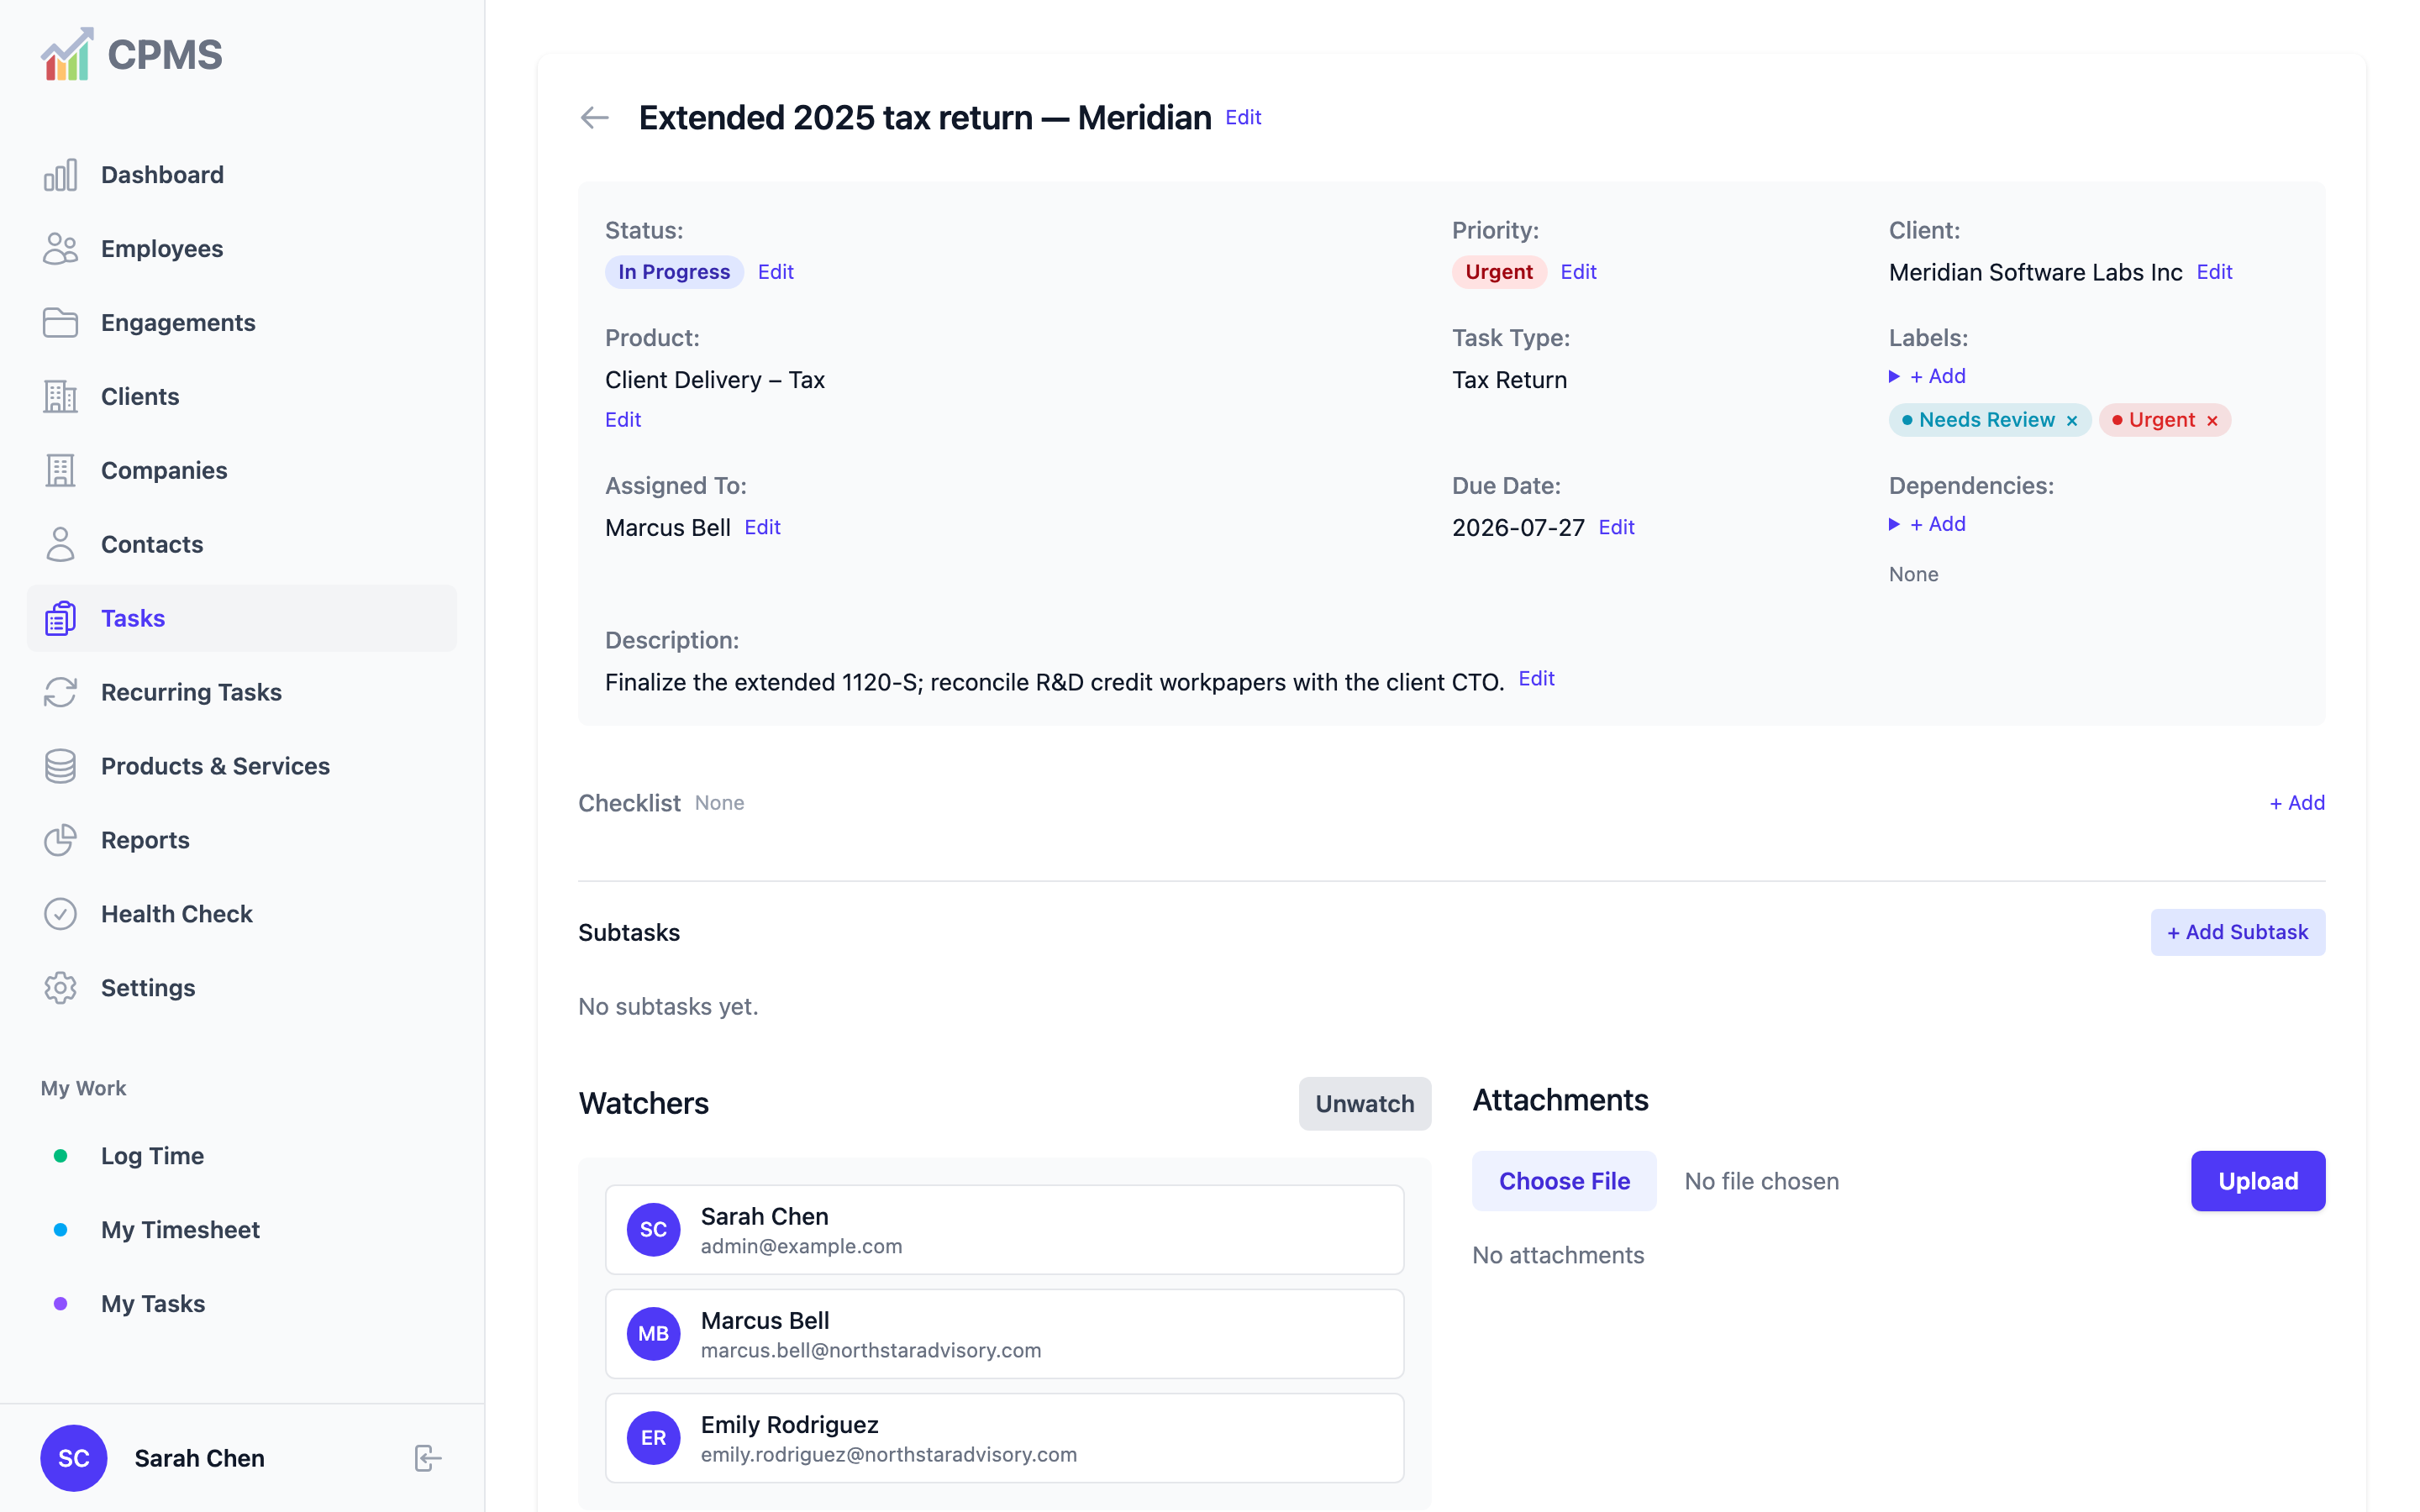Click the Products & Services stack icon
Viewport: 2420px width, 1512px height.
tap(60, 766)
